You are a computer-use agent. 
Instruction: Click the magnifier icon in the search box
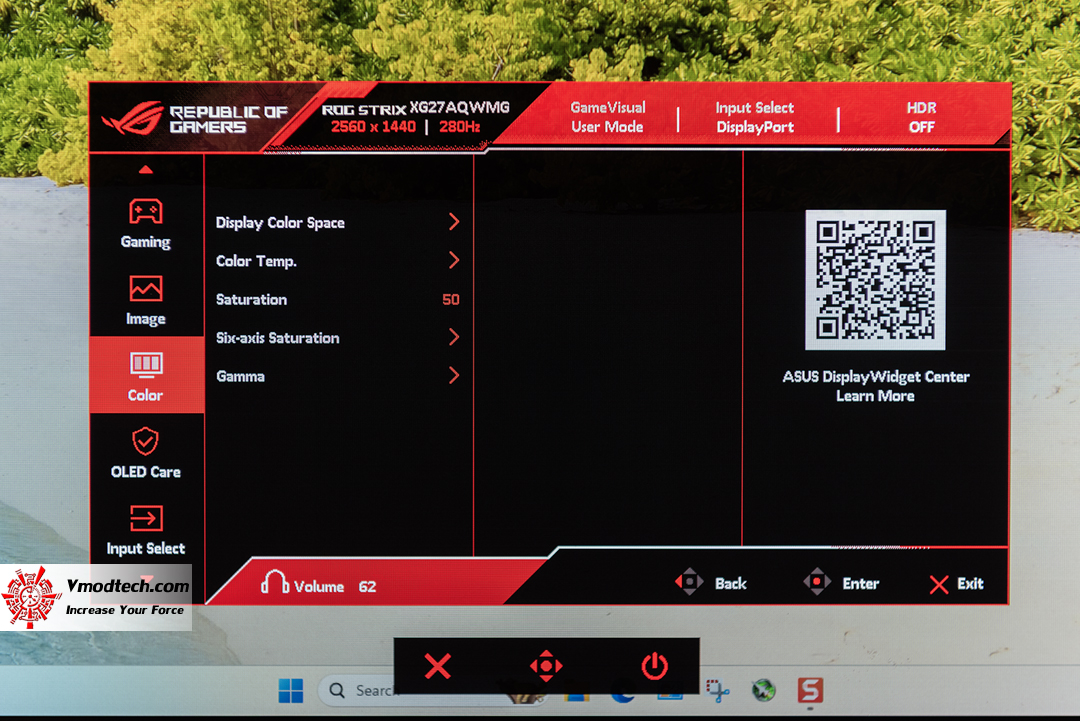coord(337,690)
